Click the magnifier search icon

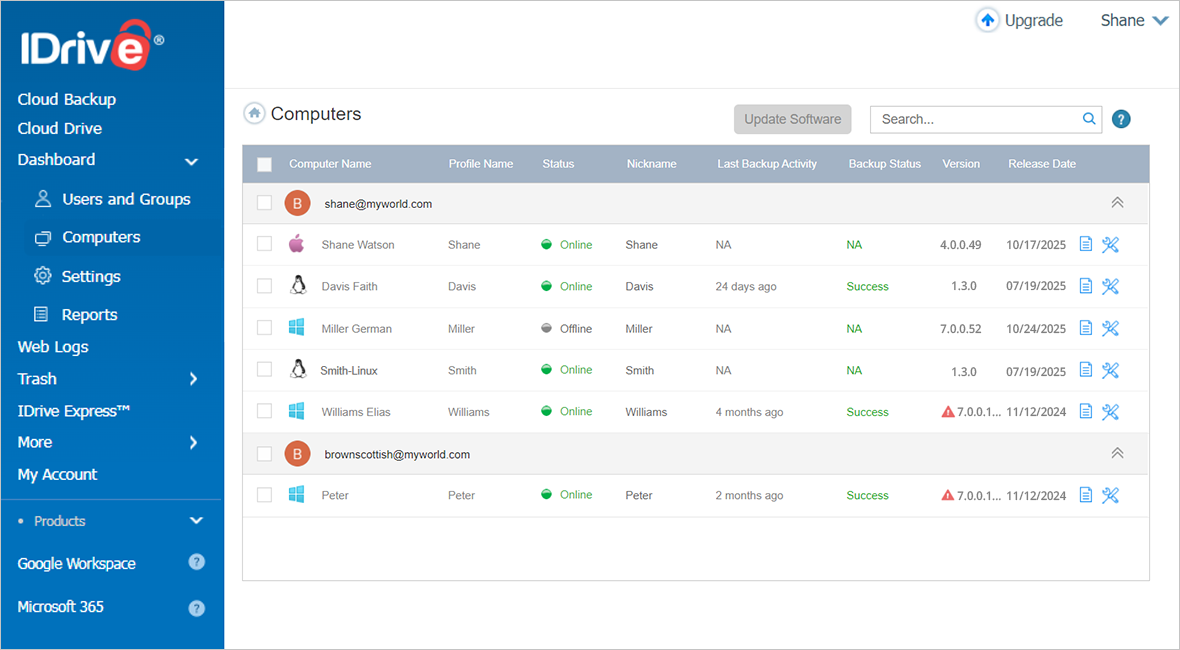click(1089, 119)
